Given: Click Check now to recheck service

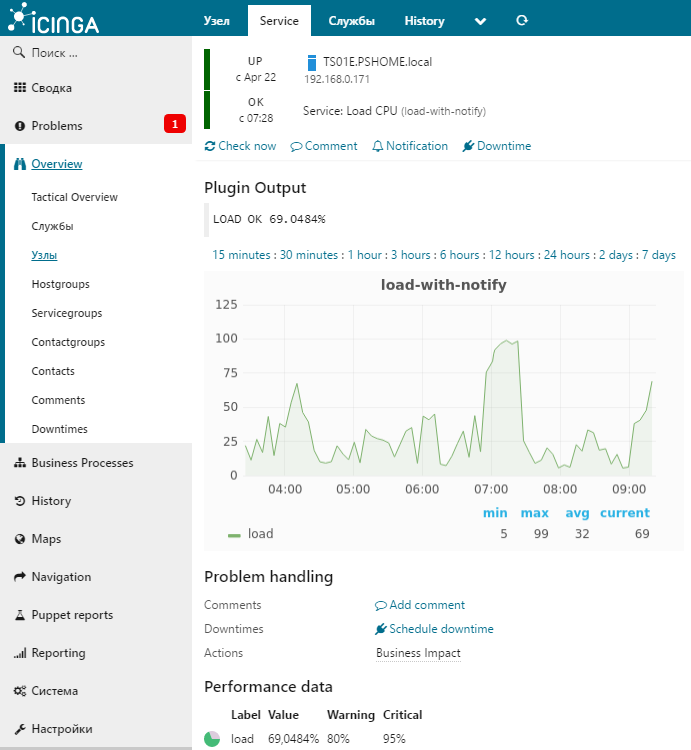Looking at the screenshot, I should (x=240, y=146).
